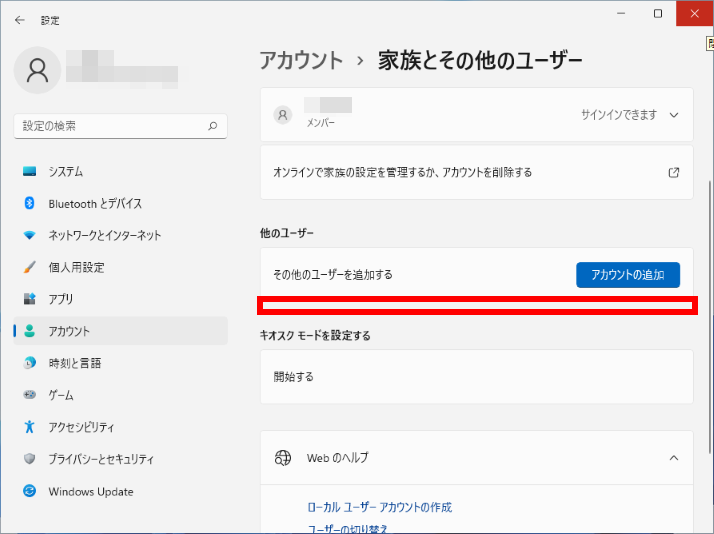Image resolution: width=714 pixels, height=534 pixels.
Task: Click the clock globe icon for 時刻と言語
Action: pos(30,363)
